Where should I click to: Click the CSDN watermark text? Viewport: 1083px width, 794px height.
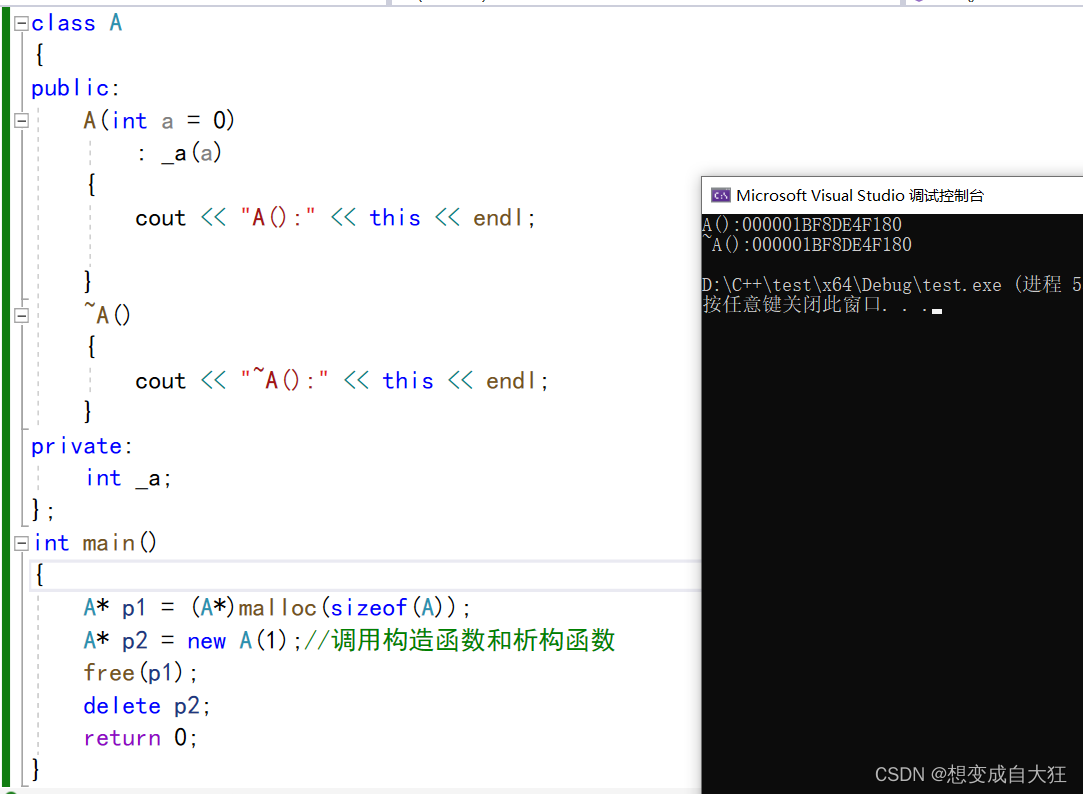[x=968, y=774]
